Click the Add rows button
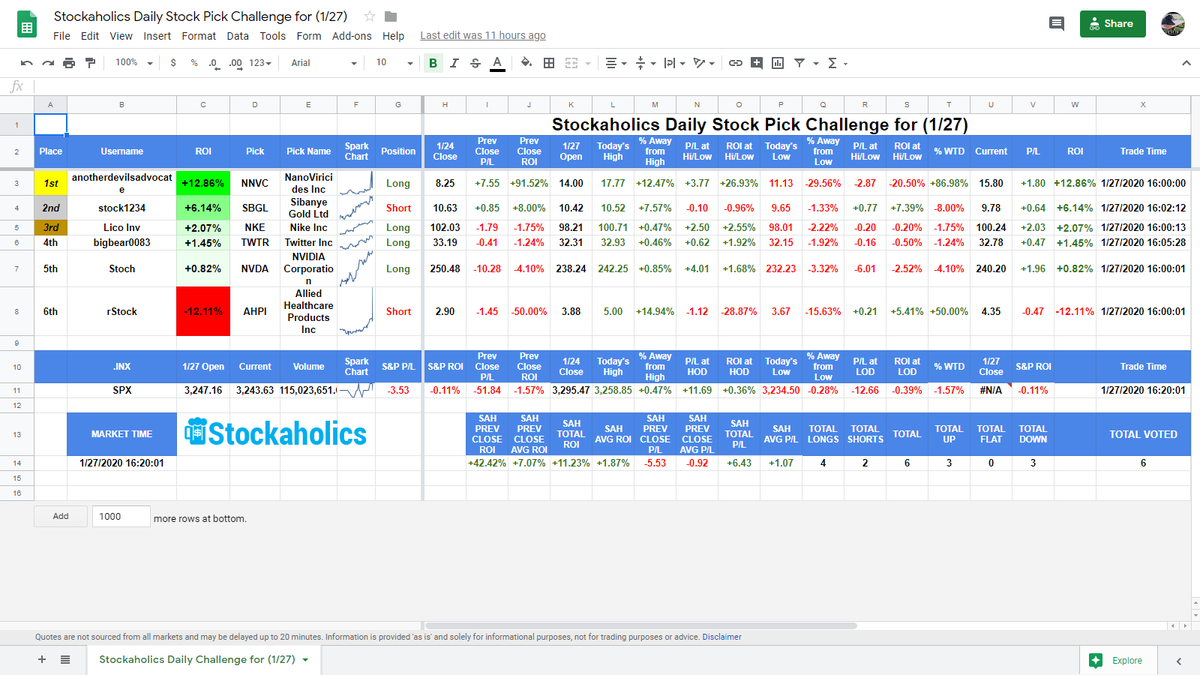The width and height of the screenshot is (1200, 675). click(x=61, y=517)
